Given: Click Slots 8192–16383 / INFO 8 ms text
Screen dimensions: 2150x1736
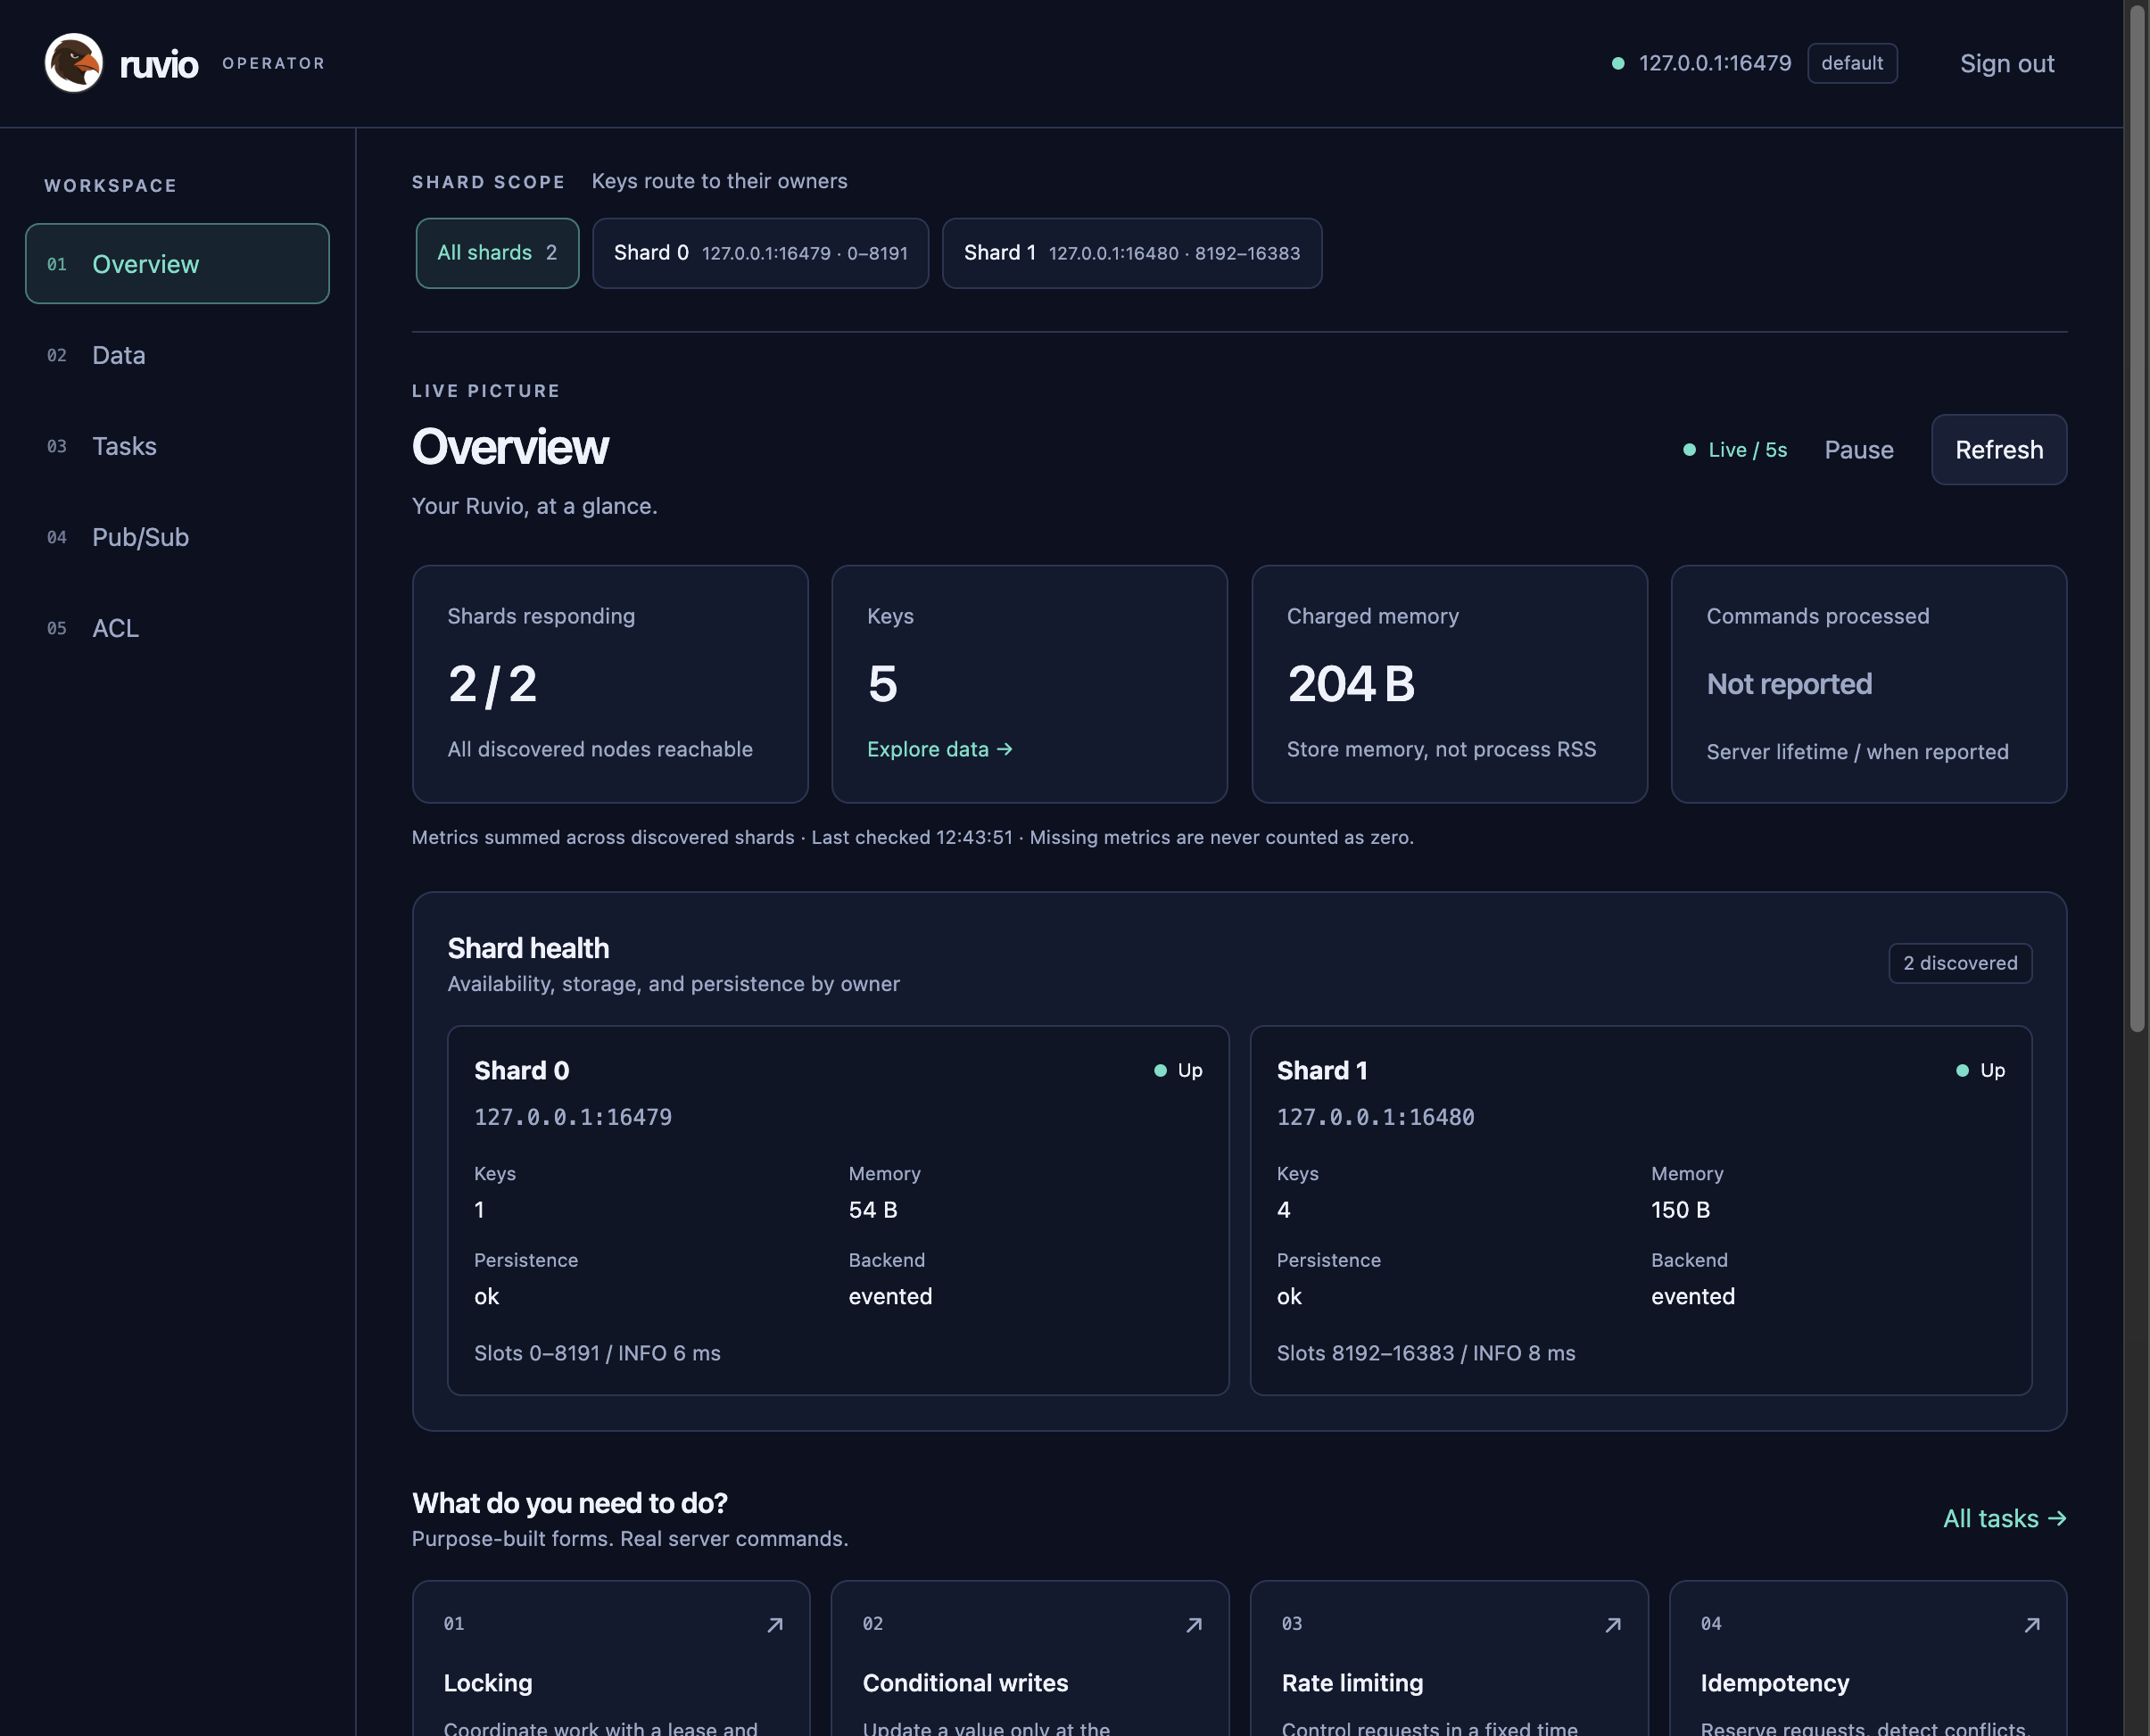Looking at the screenshot, I should (x=1426, y=1353).
